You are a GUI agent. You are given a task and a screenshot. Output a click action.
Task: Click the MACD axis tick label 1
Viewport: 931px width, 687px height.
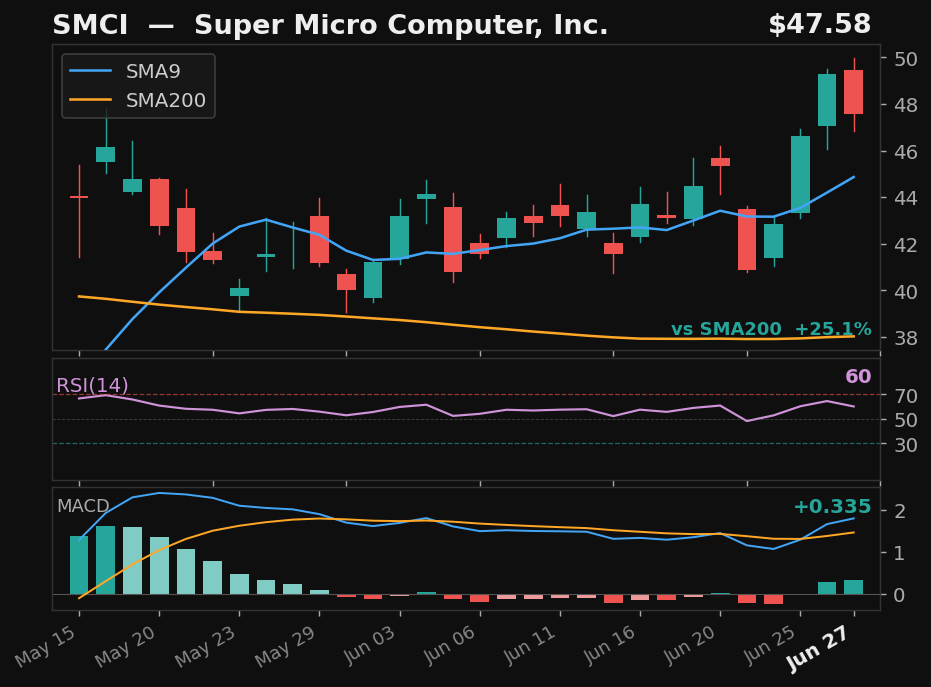[x=900, y=553]
